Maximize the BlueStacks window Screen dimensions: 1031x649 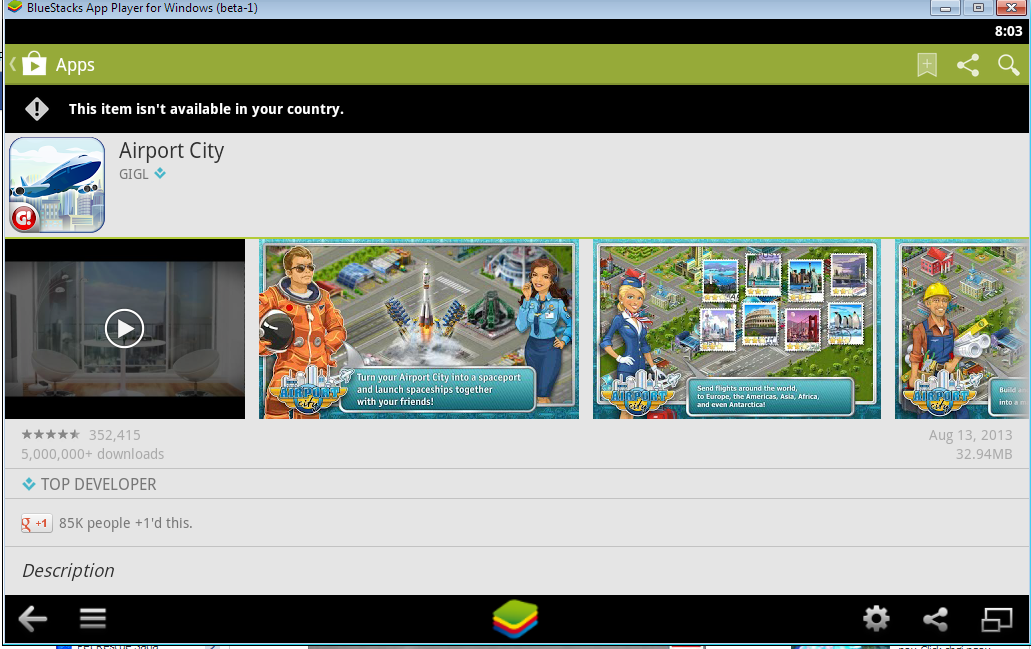pos(978,8)
